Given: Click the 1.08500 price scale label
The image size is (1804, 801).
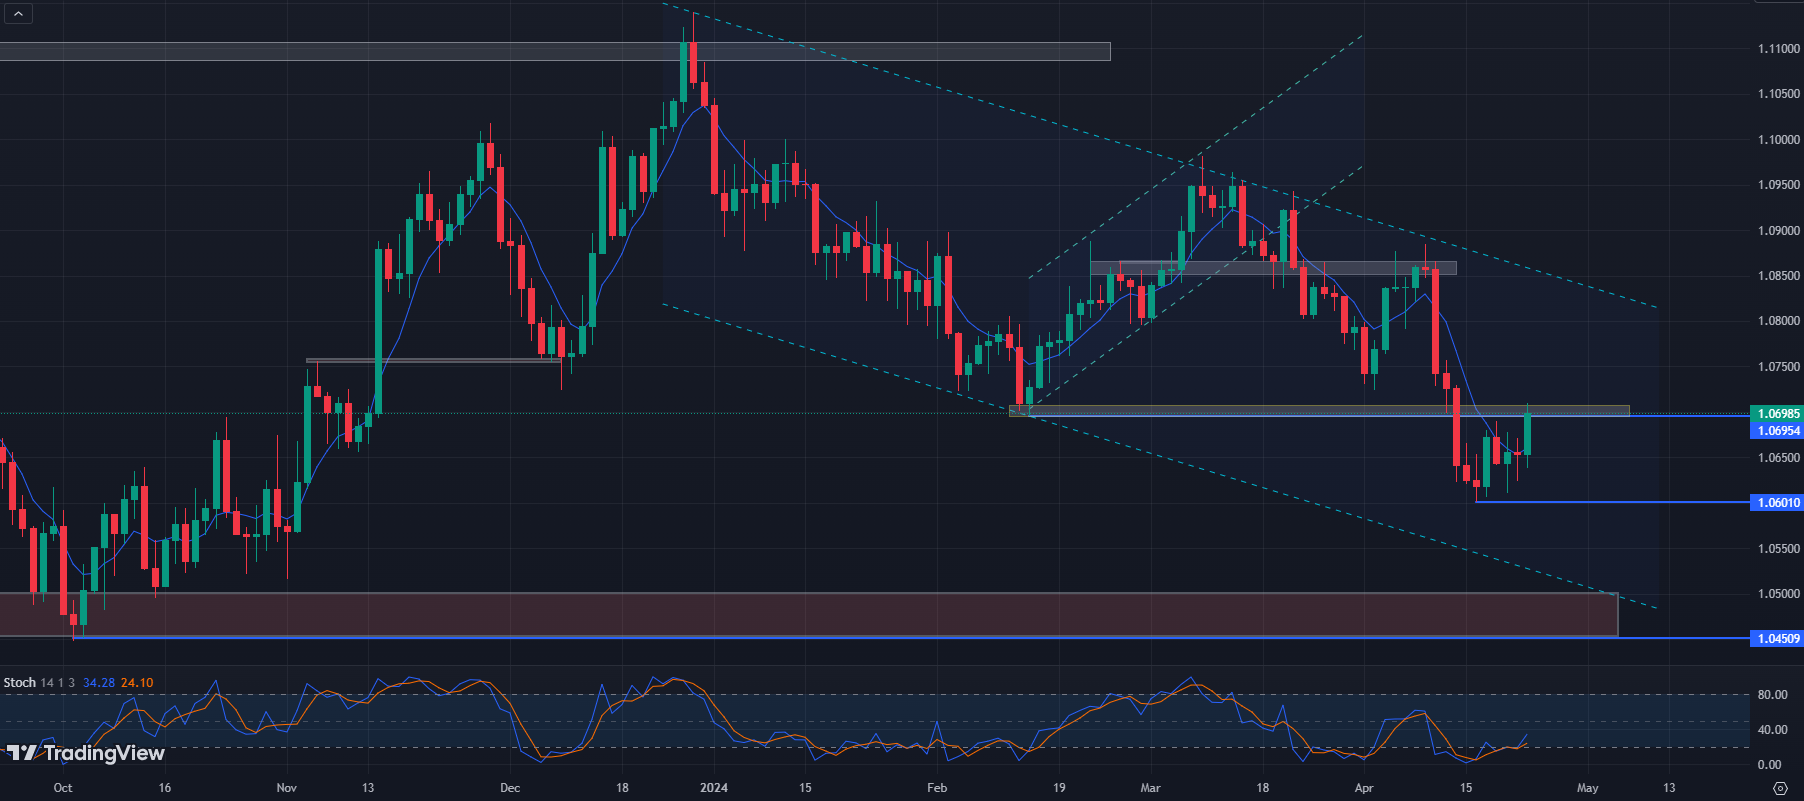Looking at the screenshot, I should 1779,276.
